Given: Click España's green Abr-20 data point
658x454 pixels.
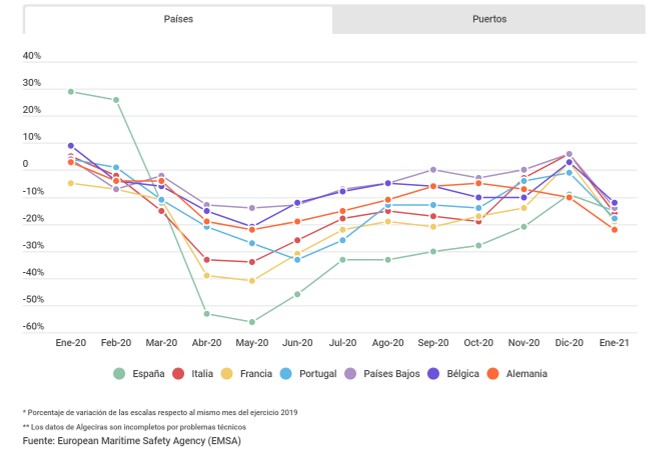Looking at the screenshot, I should [x=207, y=314].
